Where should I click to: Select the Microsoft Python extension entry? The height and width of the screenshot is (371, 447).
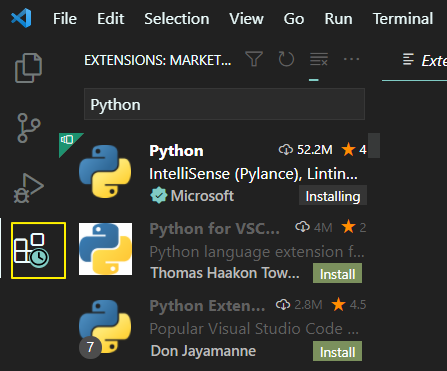pyautogui.click(x=213, y=173)
